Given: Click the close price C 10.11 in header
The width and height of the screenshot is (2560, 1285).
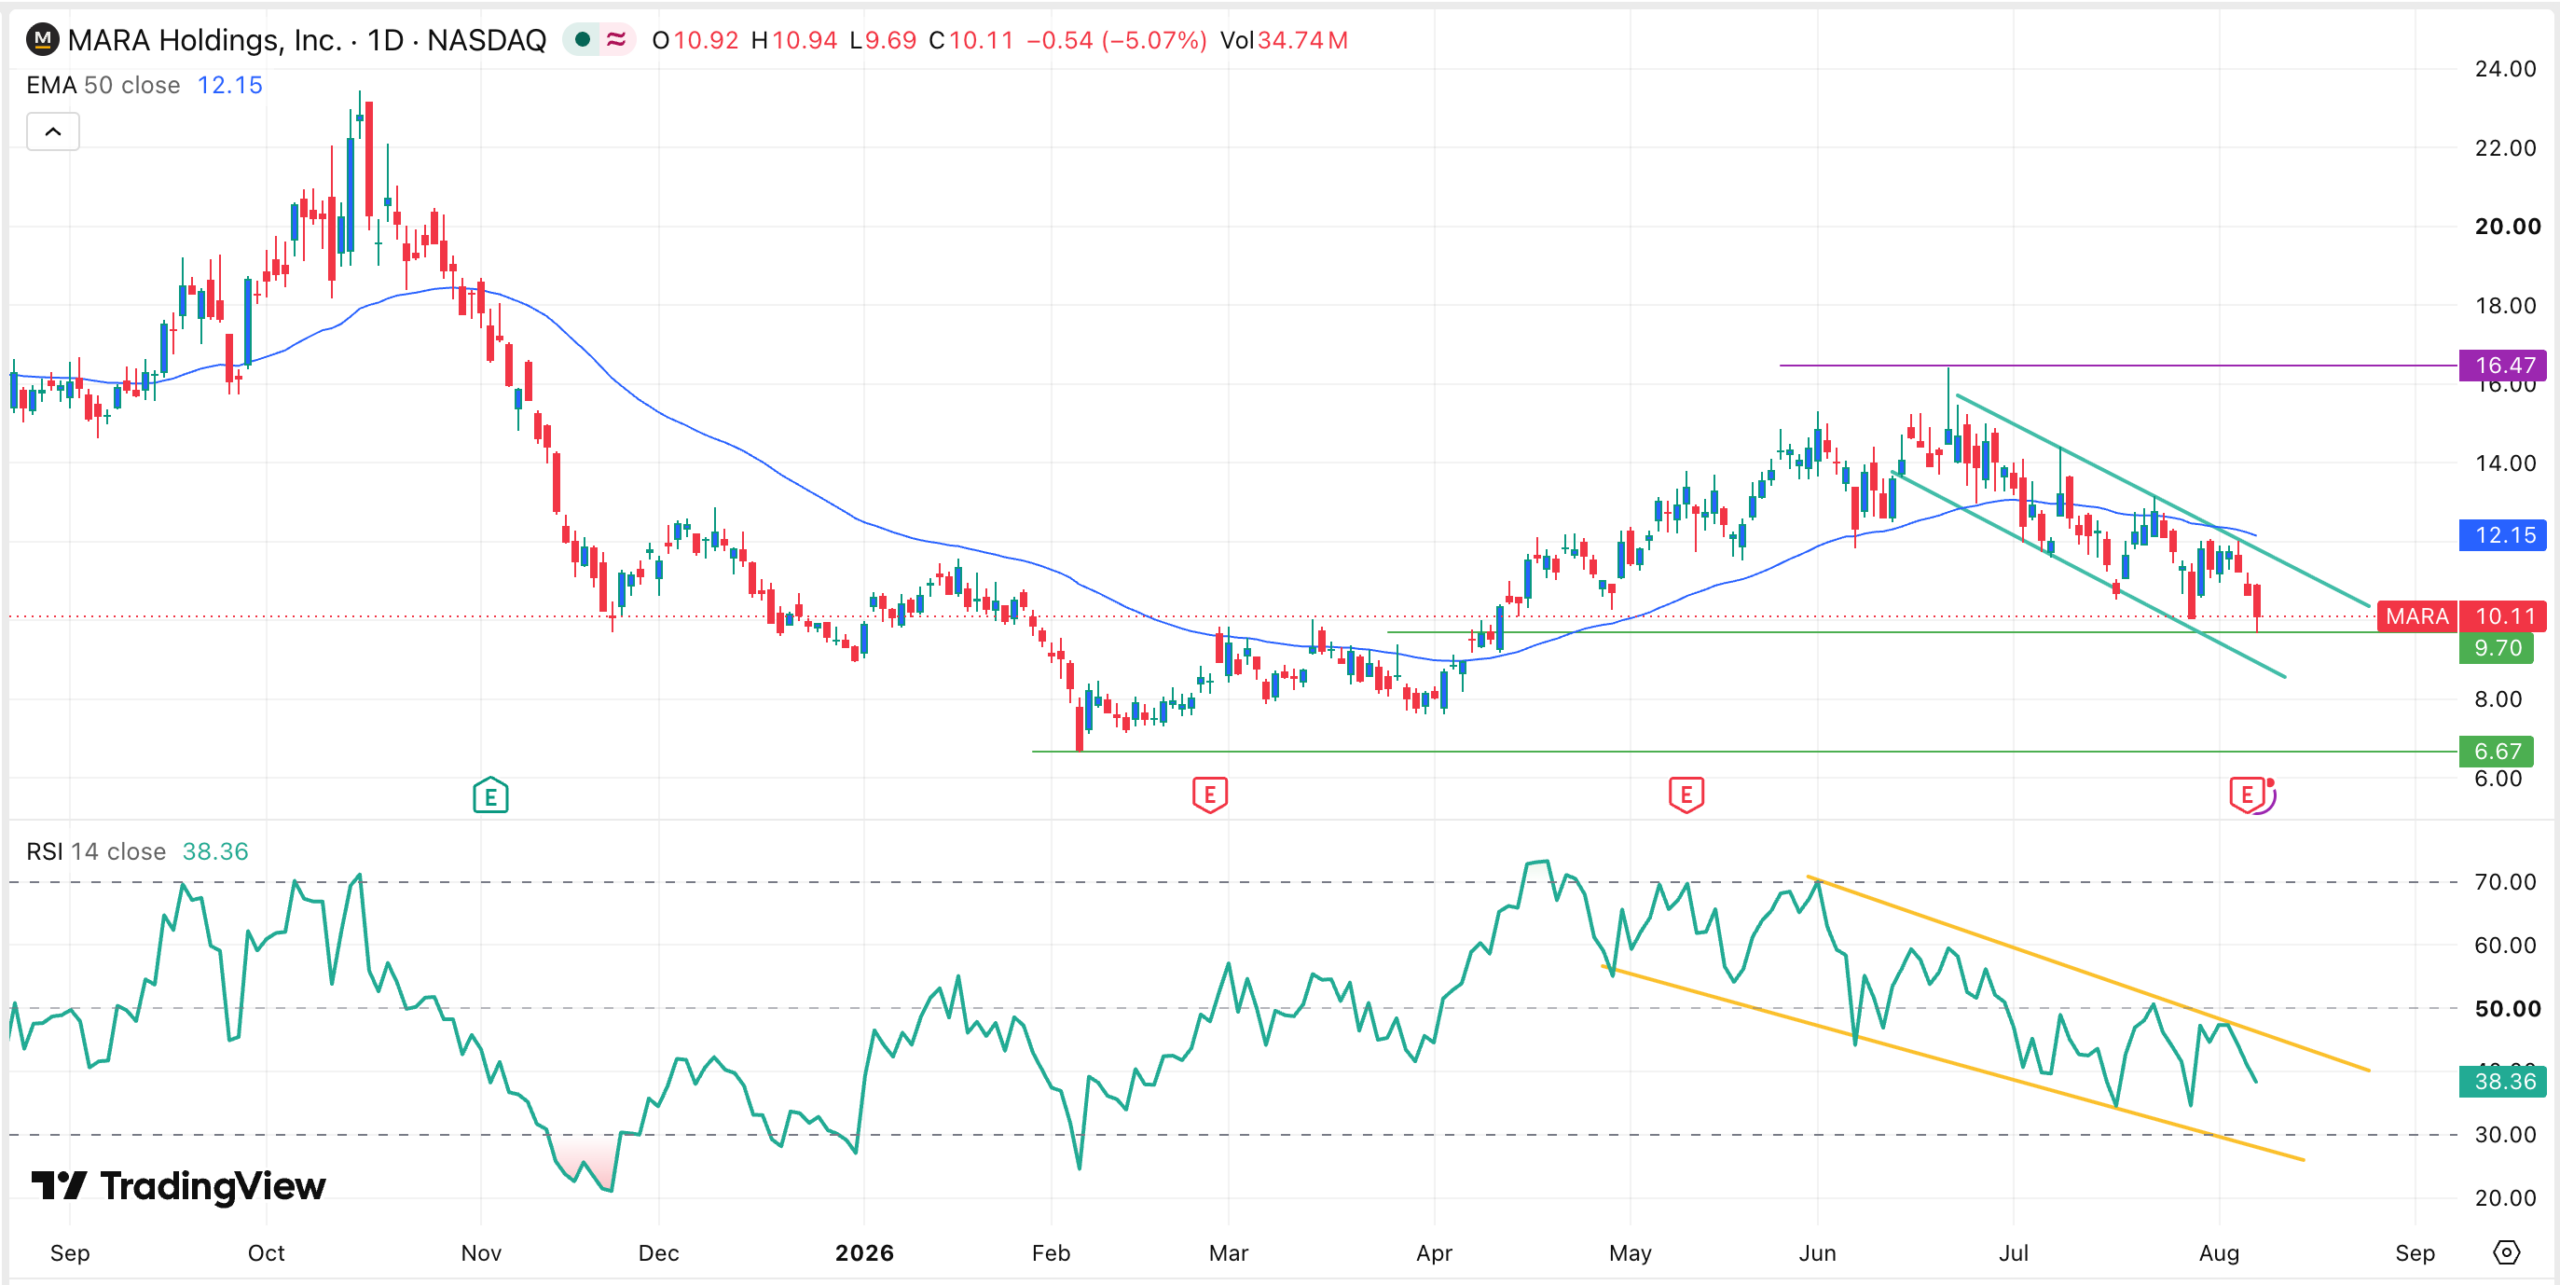Looking at the screenshot, I should [971, 40].
